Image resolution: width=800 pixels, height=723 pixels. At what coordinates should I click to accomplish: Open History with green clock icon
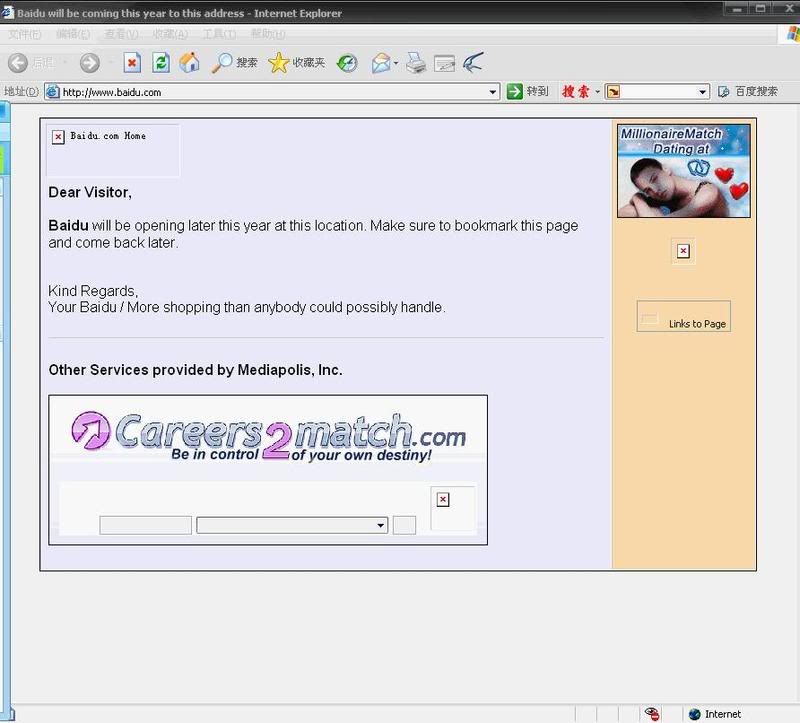(x=347, y=63)
